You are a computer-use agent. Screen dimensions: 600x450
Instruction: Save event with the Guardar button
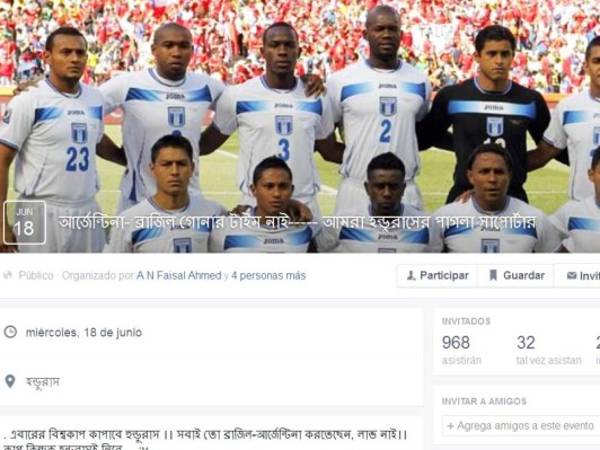point(516,276)
